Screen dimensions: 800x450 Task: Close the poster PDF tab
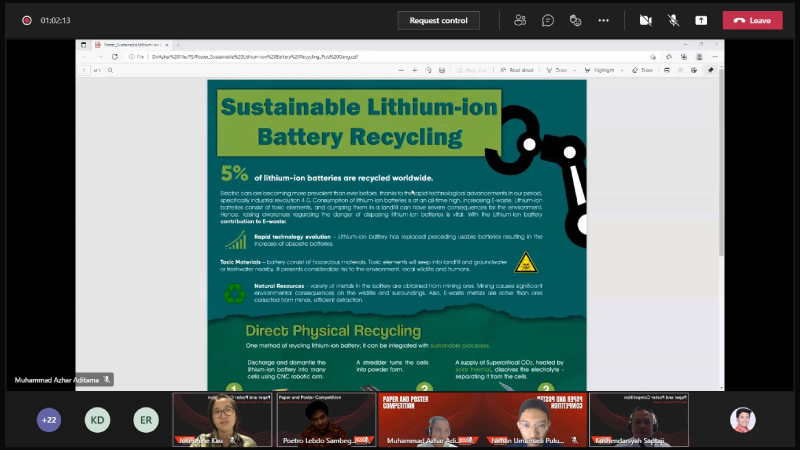pyautogui.click(x=167, y=45)
